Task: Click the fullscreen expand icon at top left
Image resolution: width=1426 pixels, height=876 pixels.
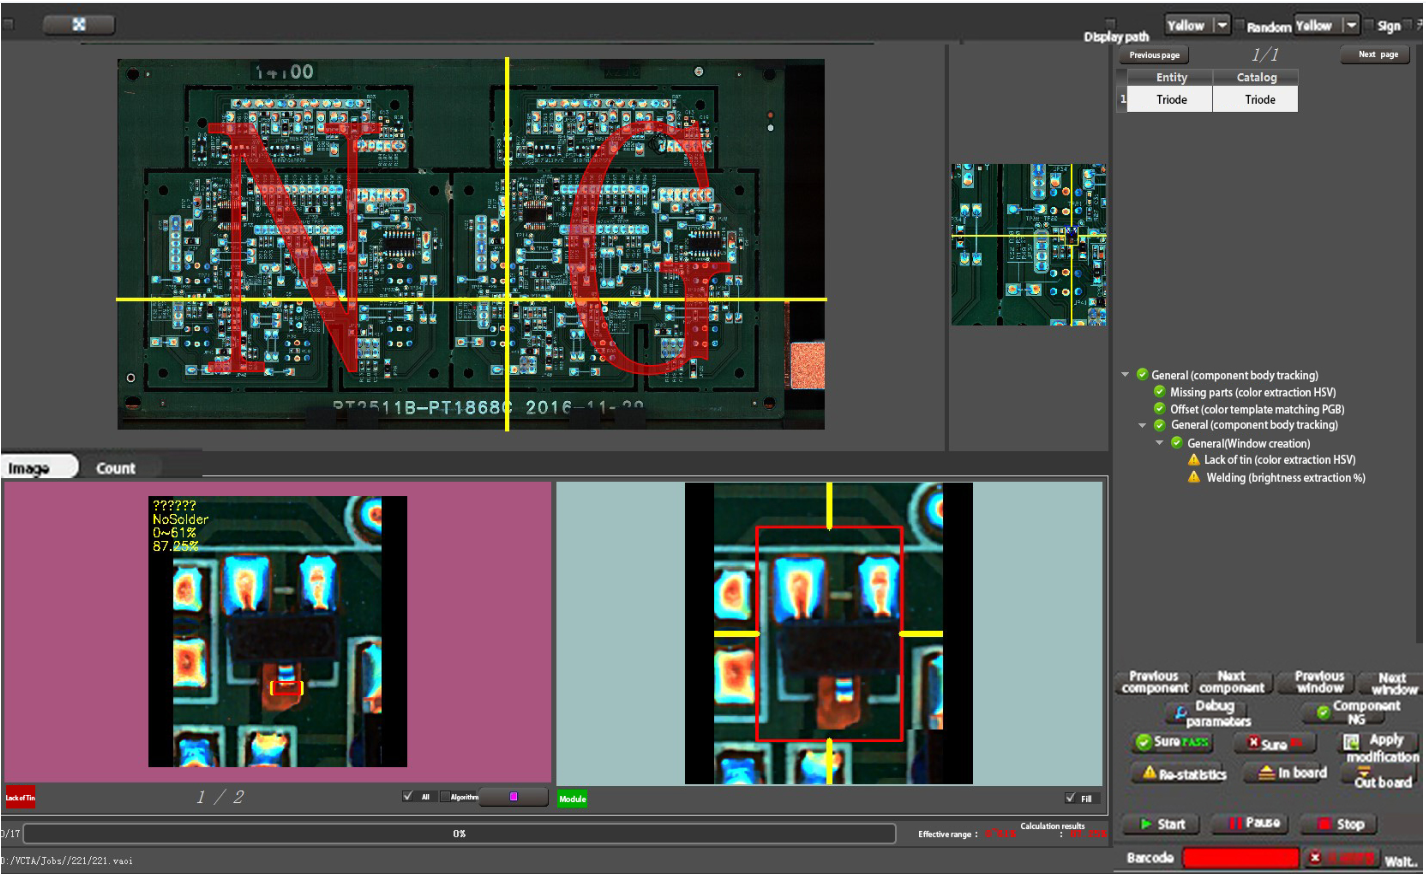Action: click(79, 25)
